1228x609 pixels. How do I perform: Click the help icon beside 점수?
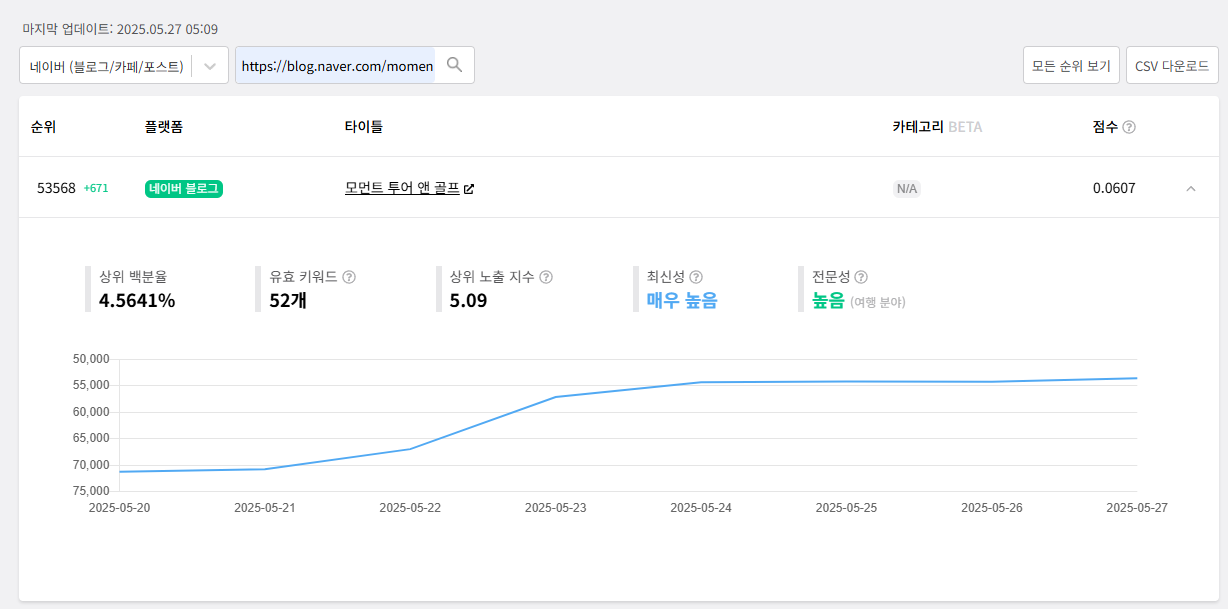(x=1129, y=127)
